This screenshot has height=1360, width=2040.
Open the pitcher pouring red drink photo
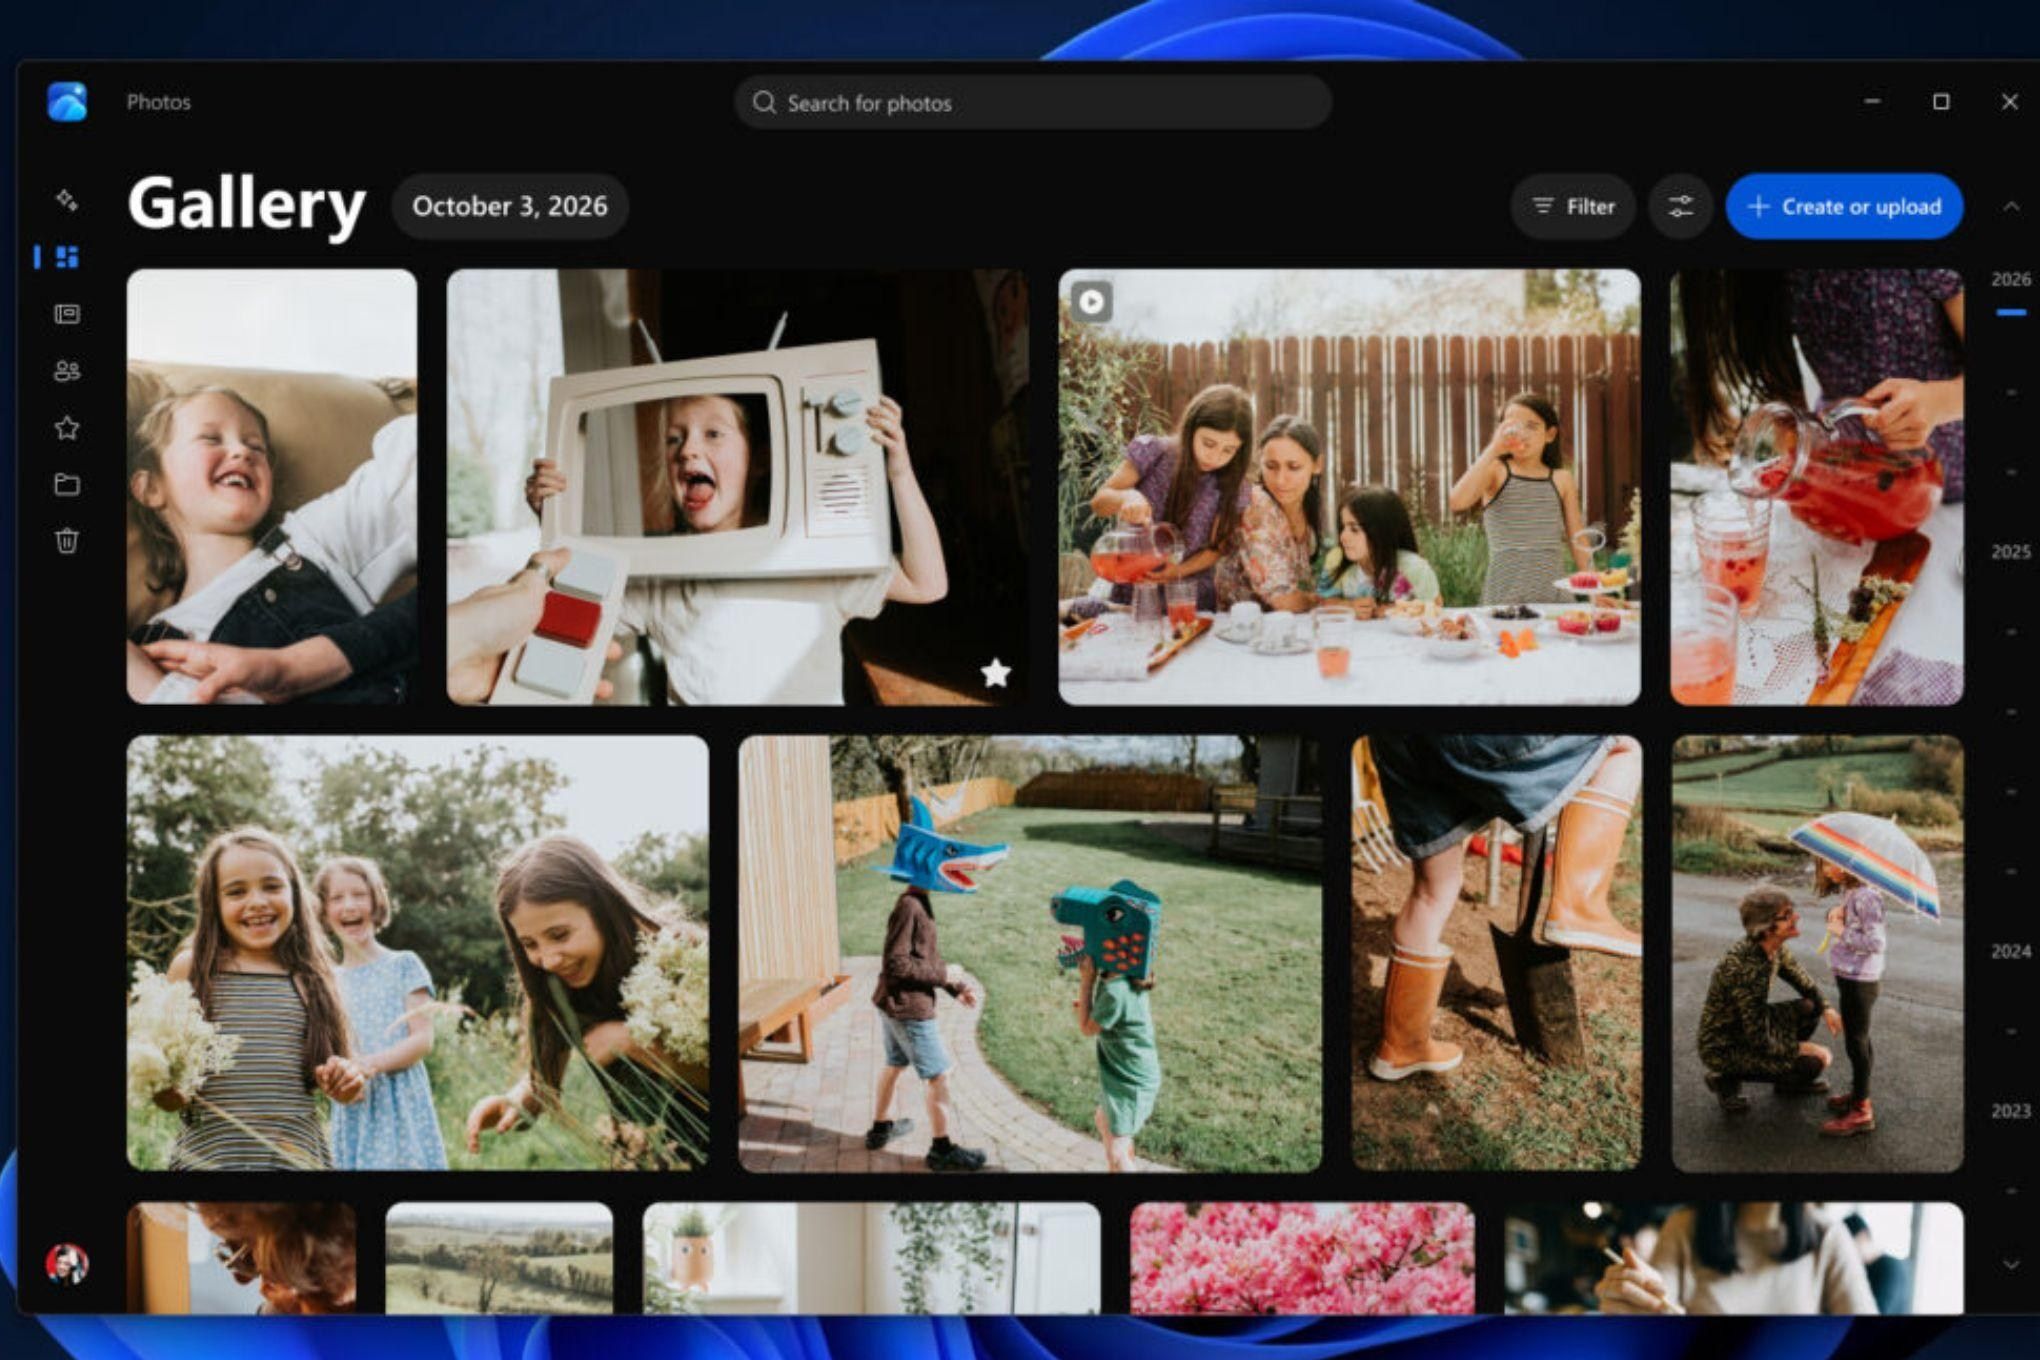(1817, 487)
